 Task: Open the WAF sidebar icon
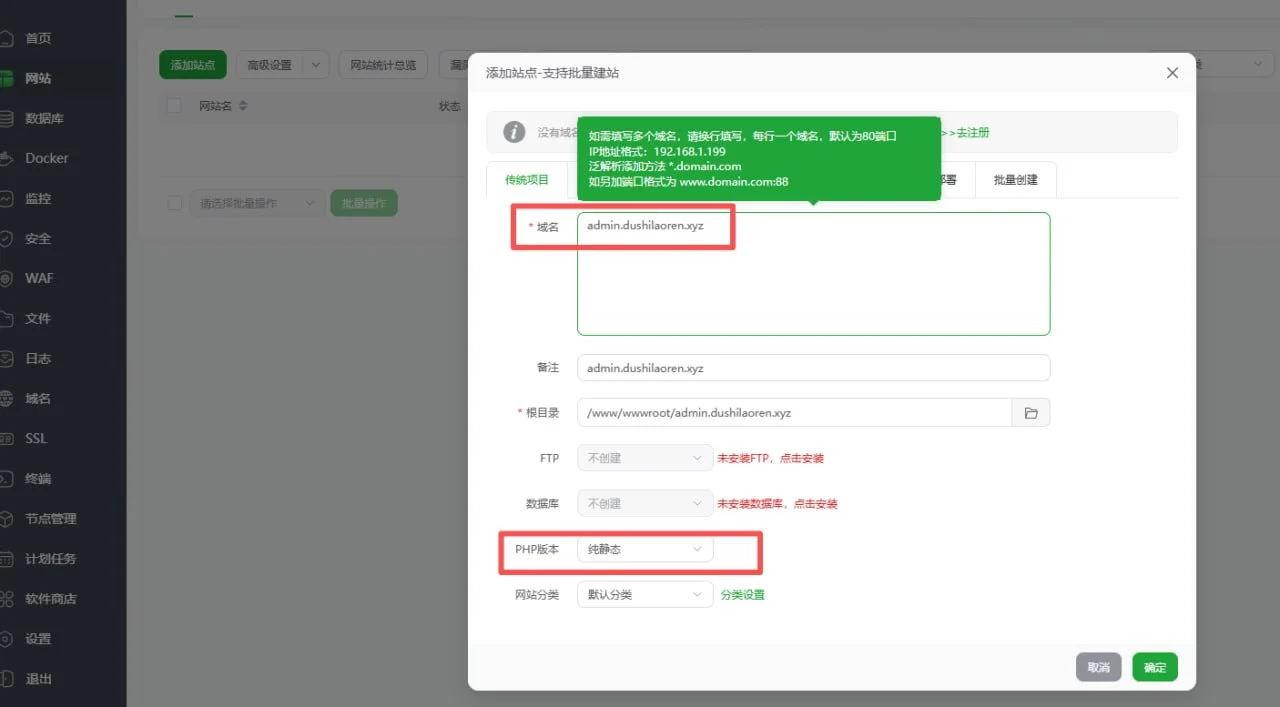6,278
